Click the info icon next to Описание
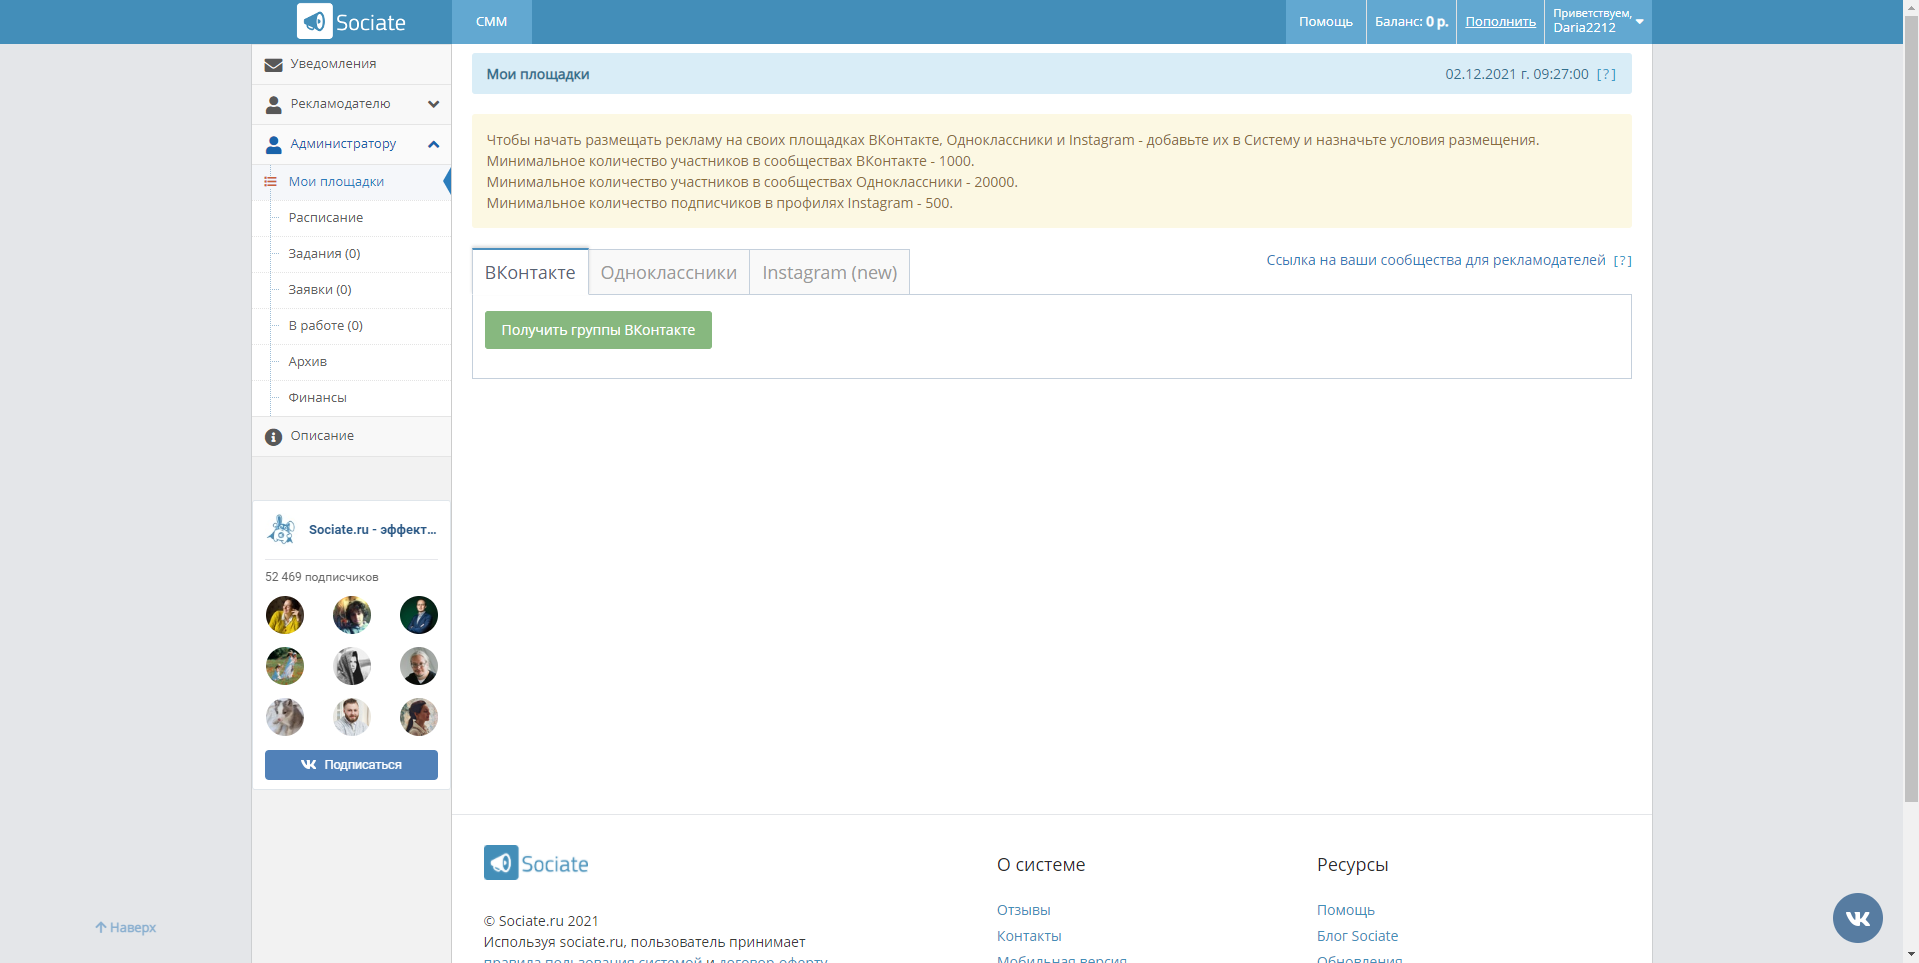 point(273,437)
